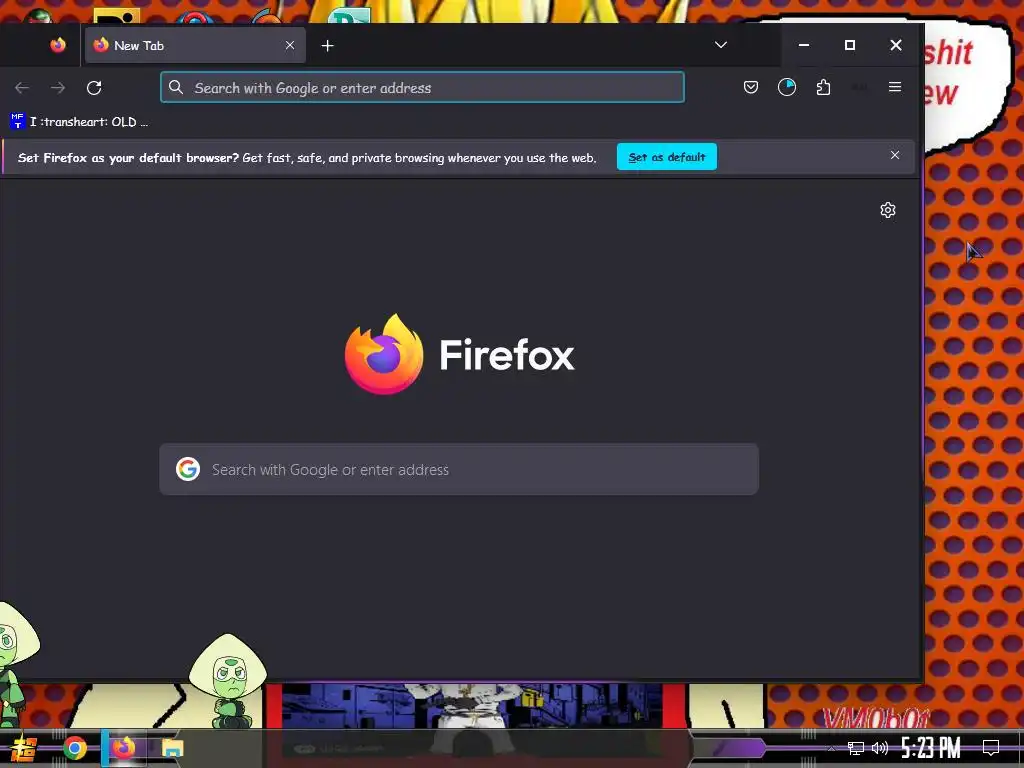Open the notification center icon

(991, 748)
